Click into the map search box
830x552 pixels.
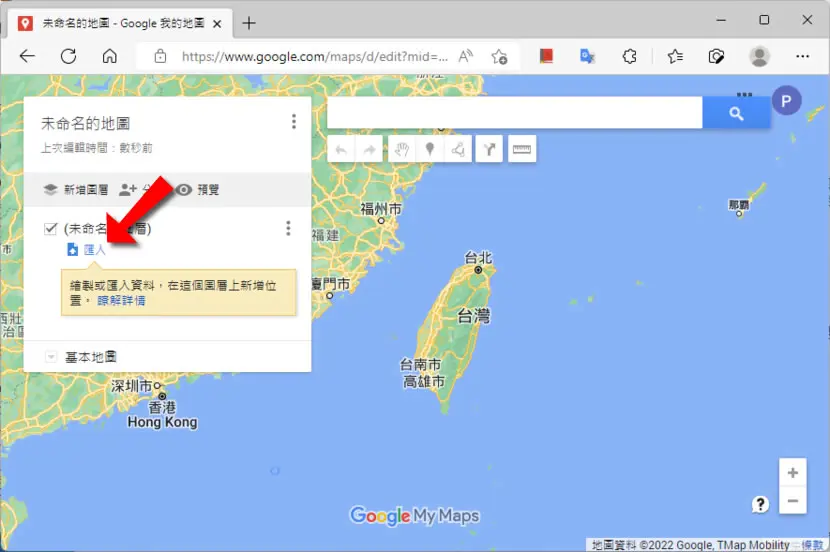pyautogui.click(x=515, y=113)
